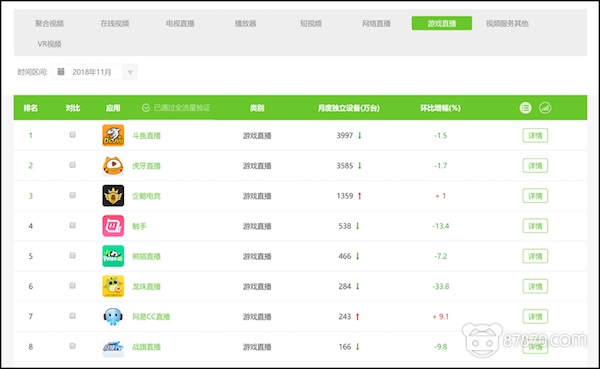Tick the compare checkbox for 斗鱼直播
Screen dimensions: 600x369
tap(72, 135)
